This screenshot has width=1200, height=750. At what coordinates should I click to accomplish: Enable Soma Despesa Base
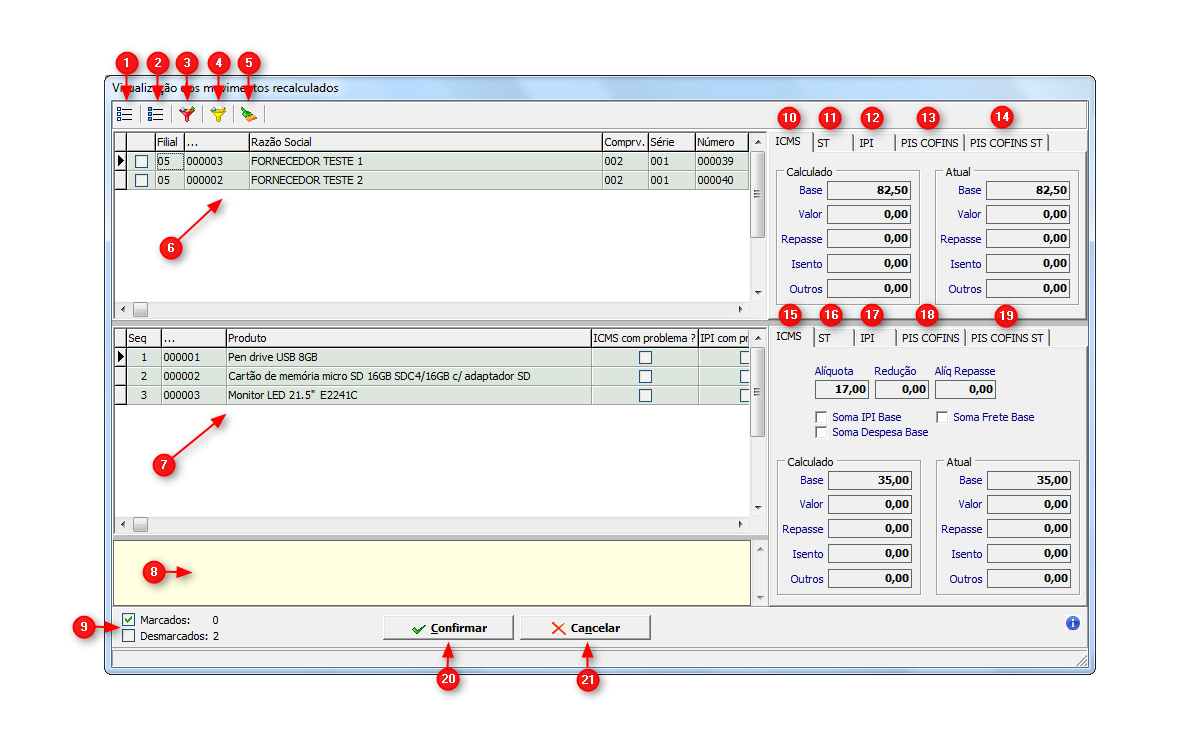click(x=822, y=432)
